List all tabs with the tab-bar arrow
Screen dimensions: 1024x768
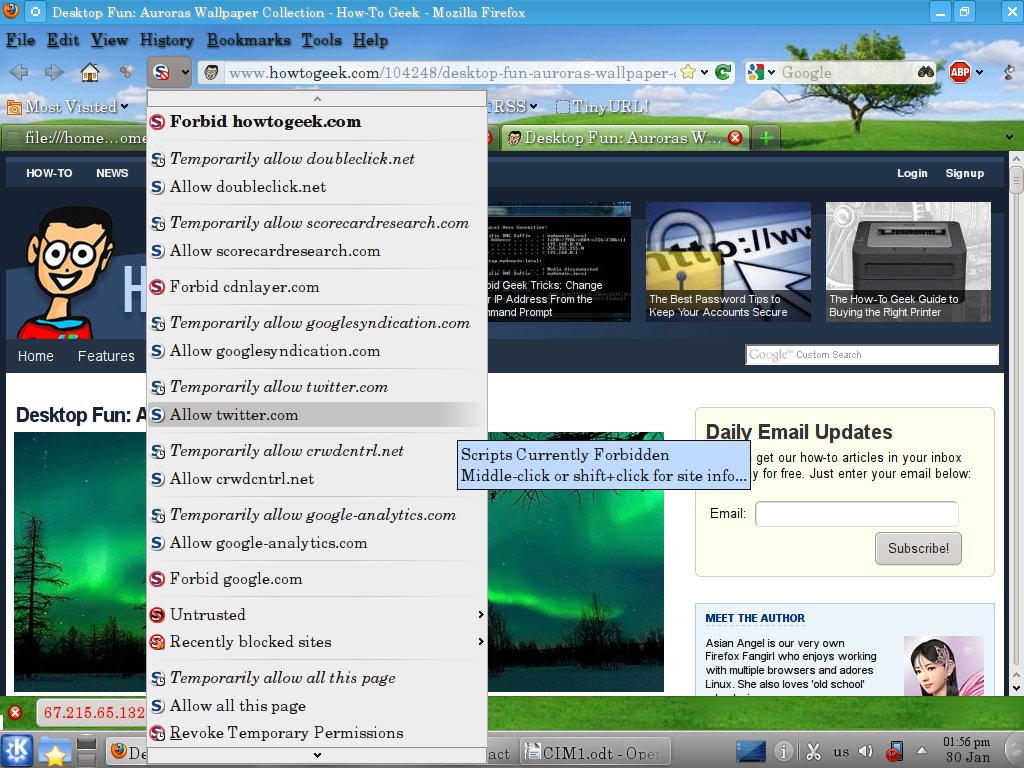1010,138
